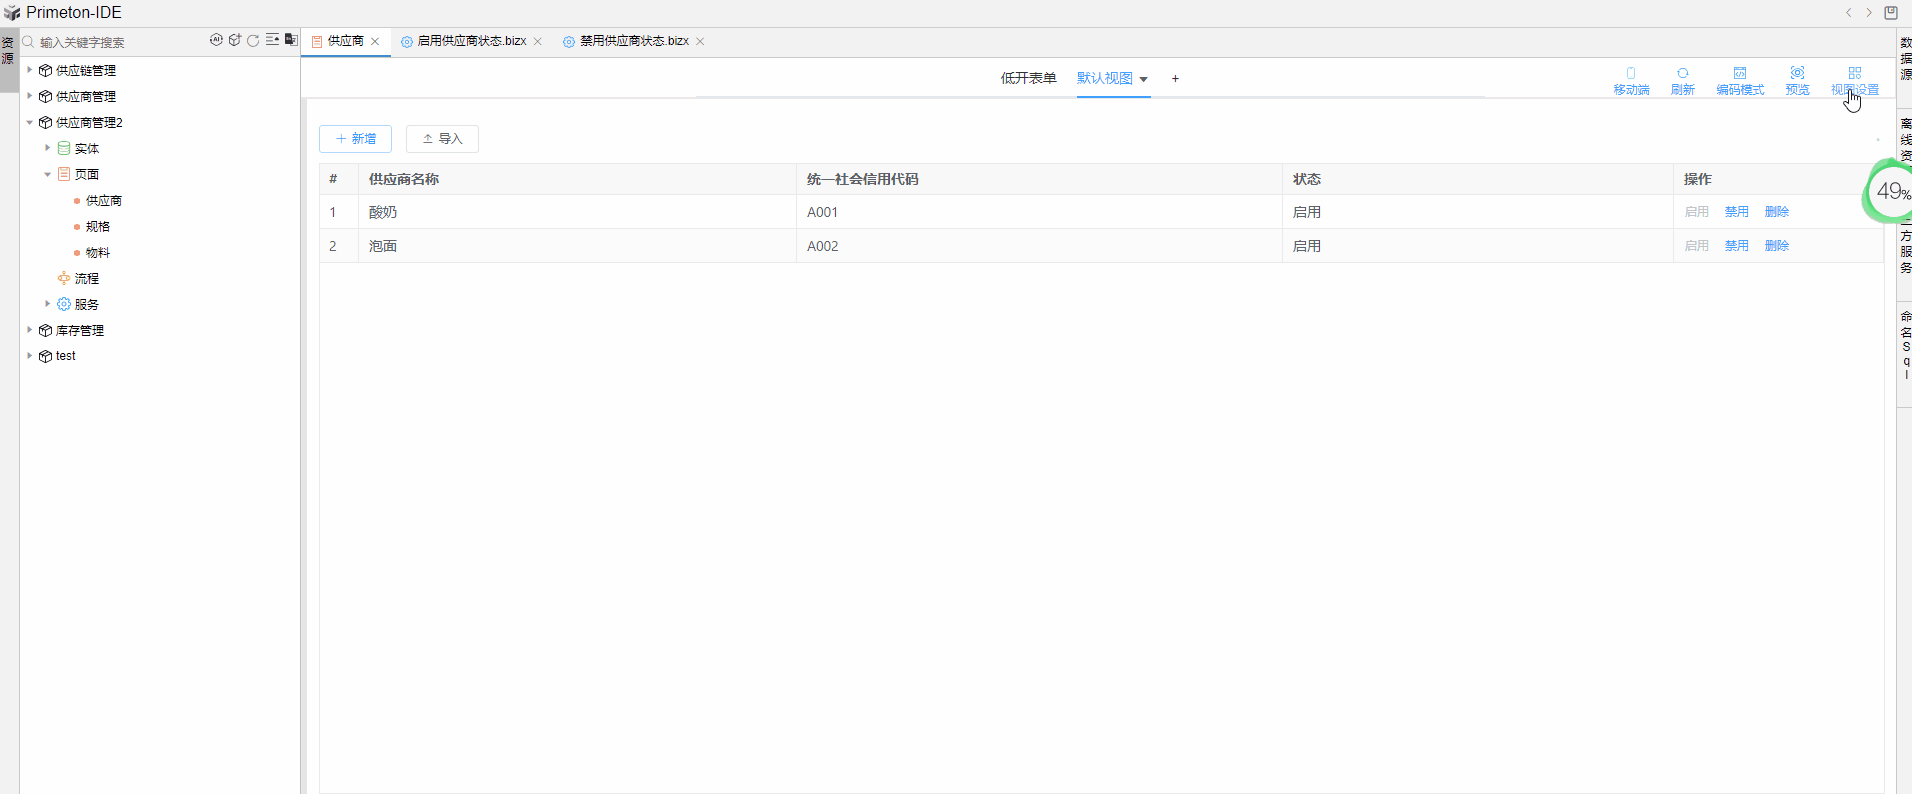Expand the 服务 folder

click(x=47, y=304)
